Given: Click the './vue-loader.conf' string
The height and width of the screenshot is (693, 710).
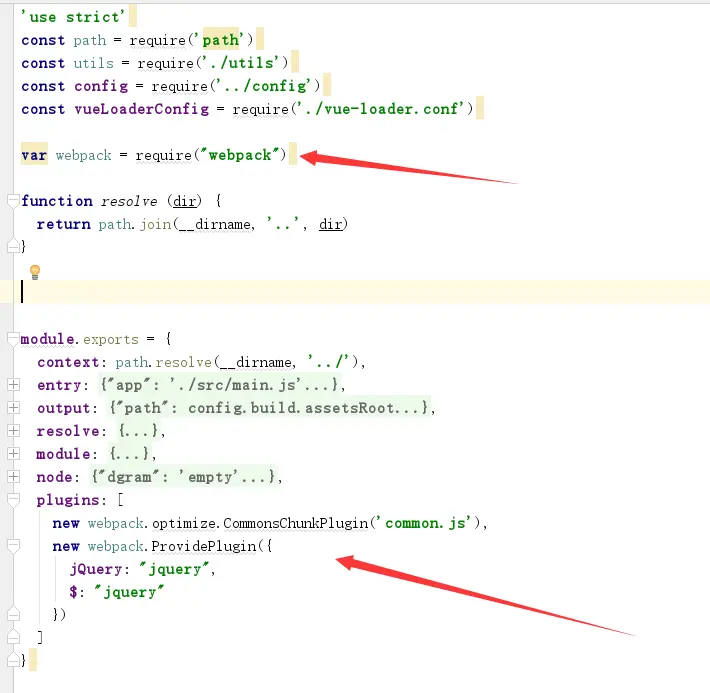Looking at the screenshot, I should [x=381, y=109].
